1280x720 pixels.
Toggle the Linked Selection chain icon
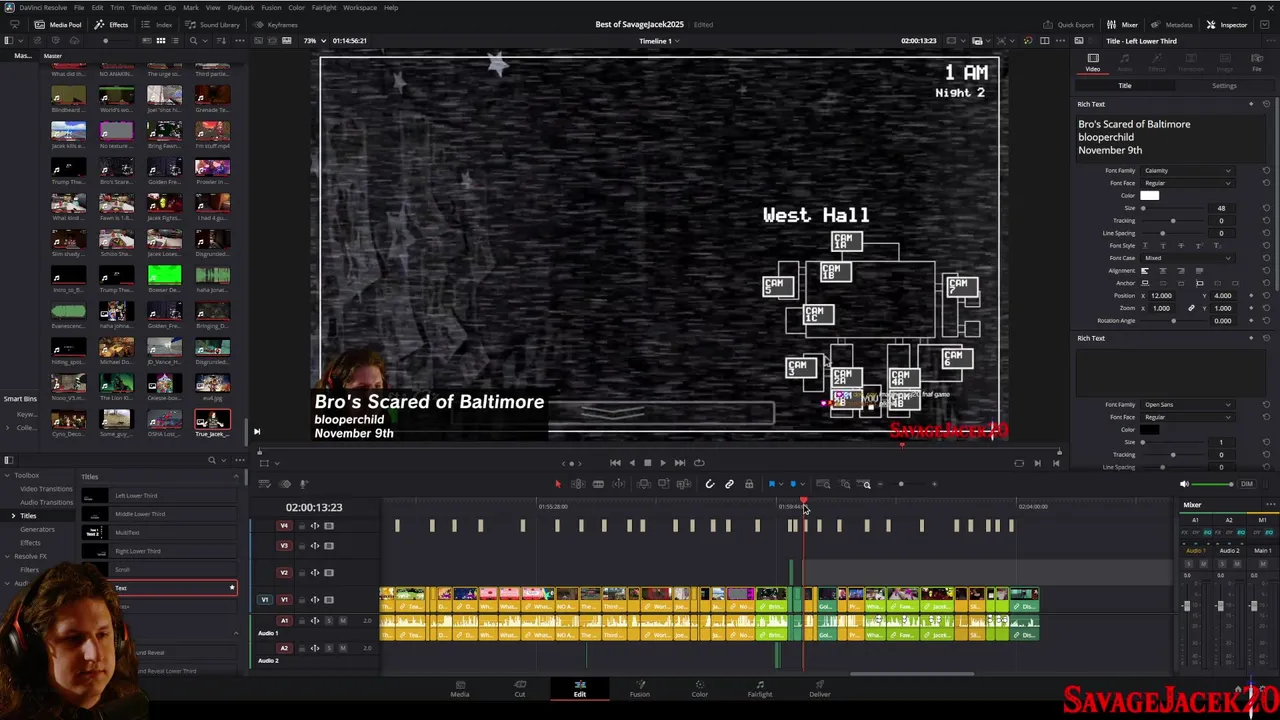[x=729, y=484]
